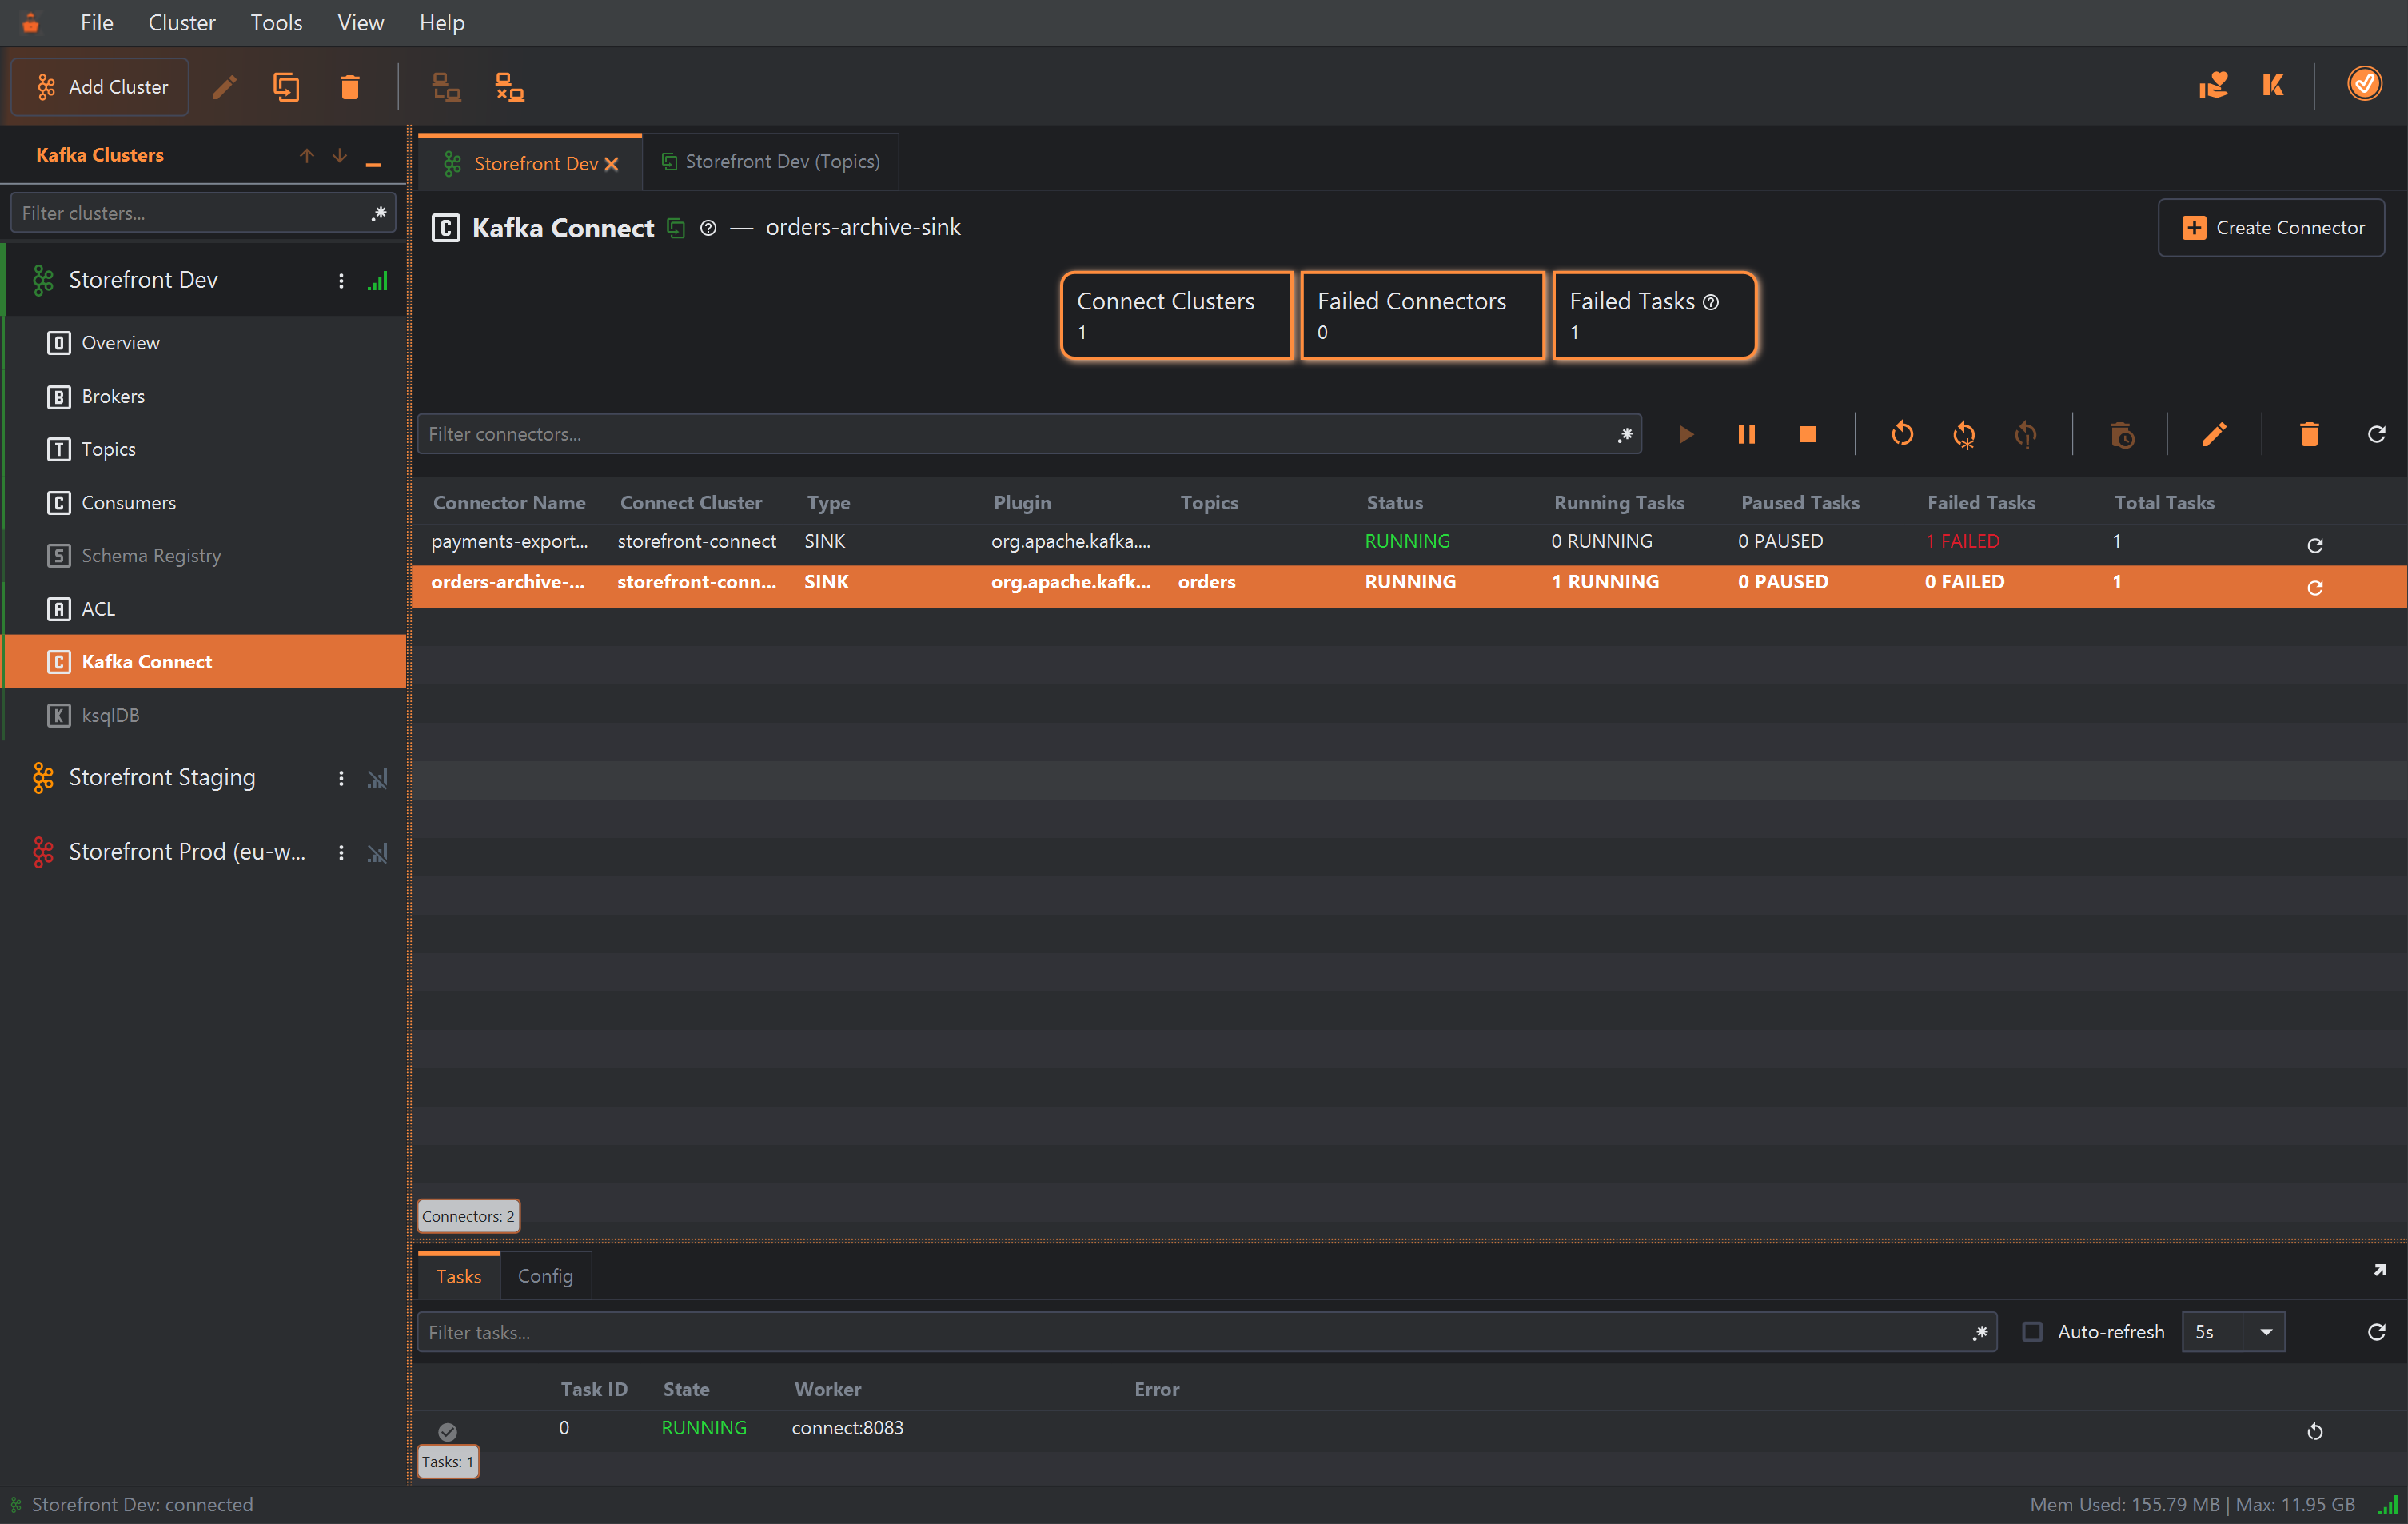Open the Storefront Prod options menu
Viewport: 2408px width, 1524px height.
click(341, 852)
